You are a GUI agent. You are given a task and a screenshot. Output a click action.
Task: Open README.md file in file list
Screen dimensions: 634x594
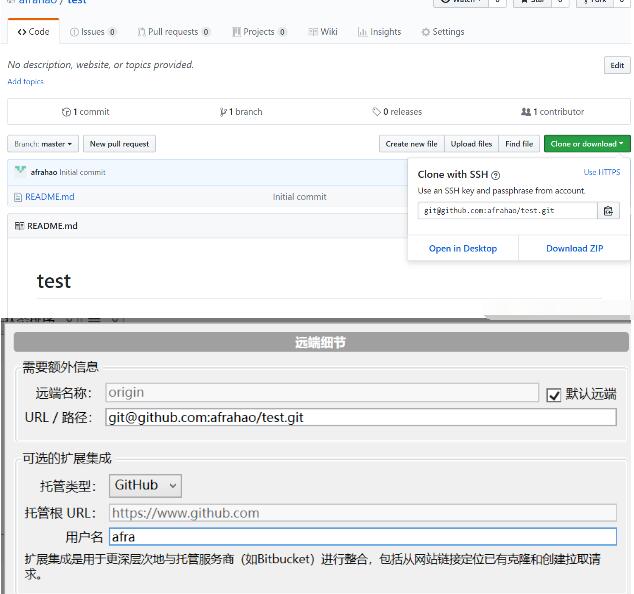(50, 197)
